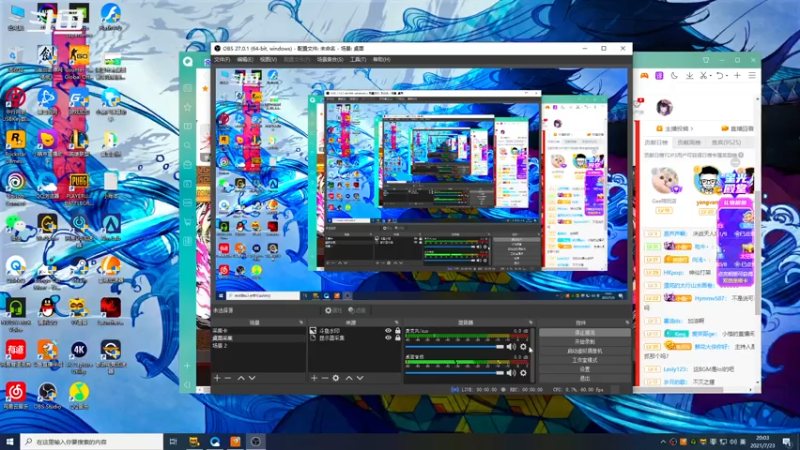Open the first OBS menu (File)
The height and width of the screenshot is (450, 800).
point(222,60)
